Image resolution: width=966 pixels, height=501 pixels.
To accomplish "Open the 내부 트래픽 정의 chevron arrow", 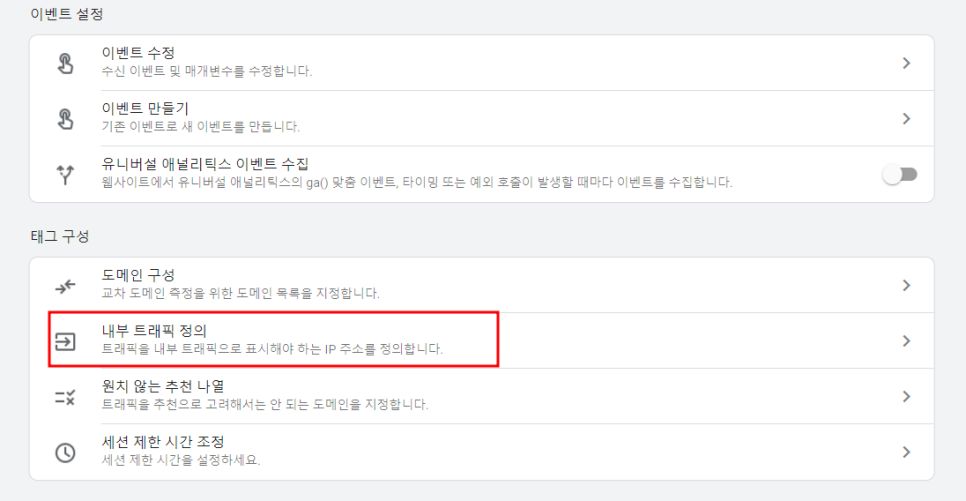I will pyautogui.click(x=906, y=341).
